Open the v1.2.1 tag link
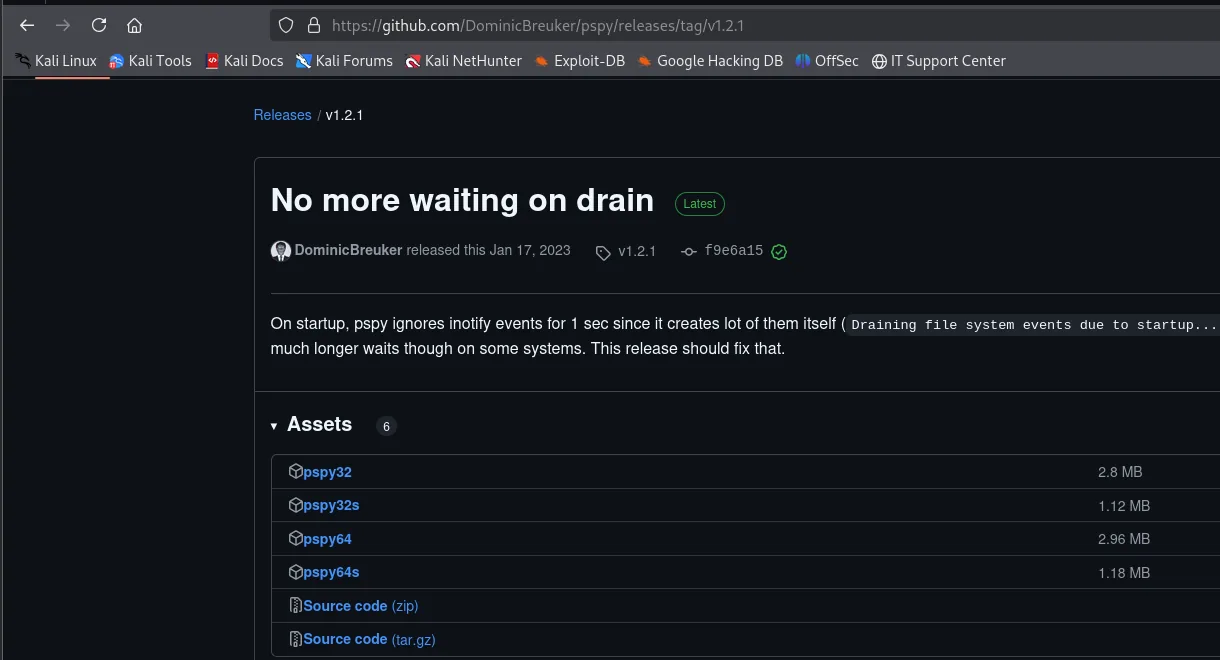 [x=637, y=251]
